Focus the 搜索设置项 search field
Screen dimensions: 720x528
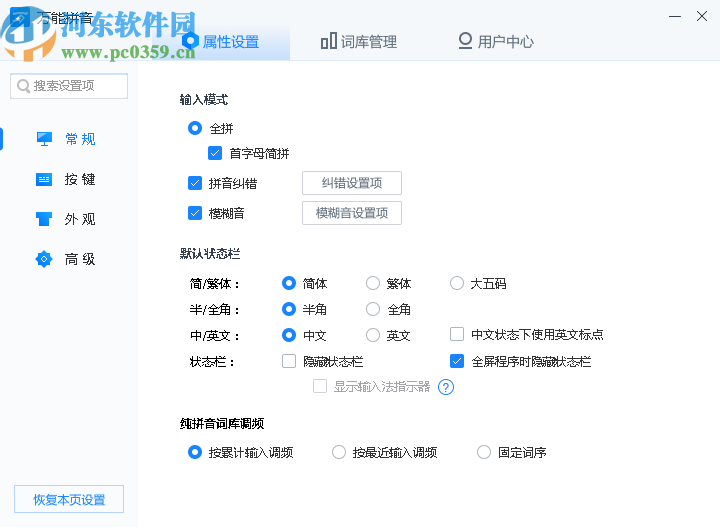[x=69, y=86]
